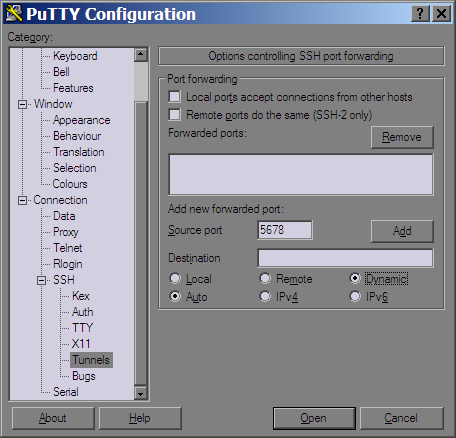Viewport: 456px width, 438px height.
Task: Click the Remove forwarded port button
Action: (402, 137)
